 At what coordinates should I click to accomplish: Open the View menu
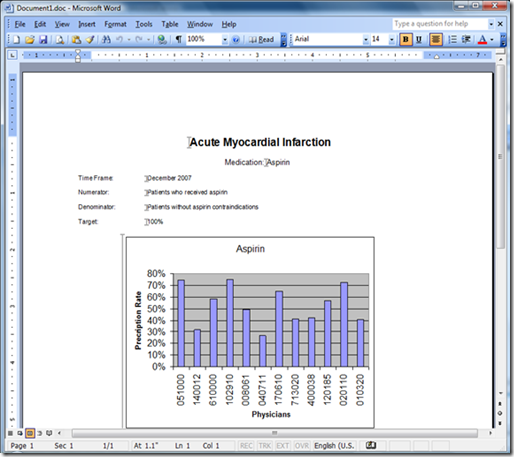pyautogui.click(x=62, y=24)
